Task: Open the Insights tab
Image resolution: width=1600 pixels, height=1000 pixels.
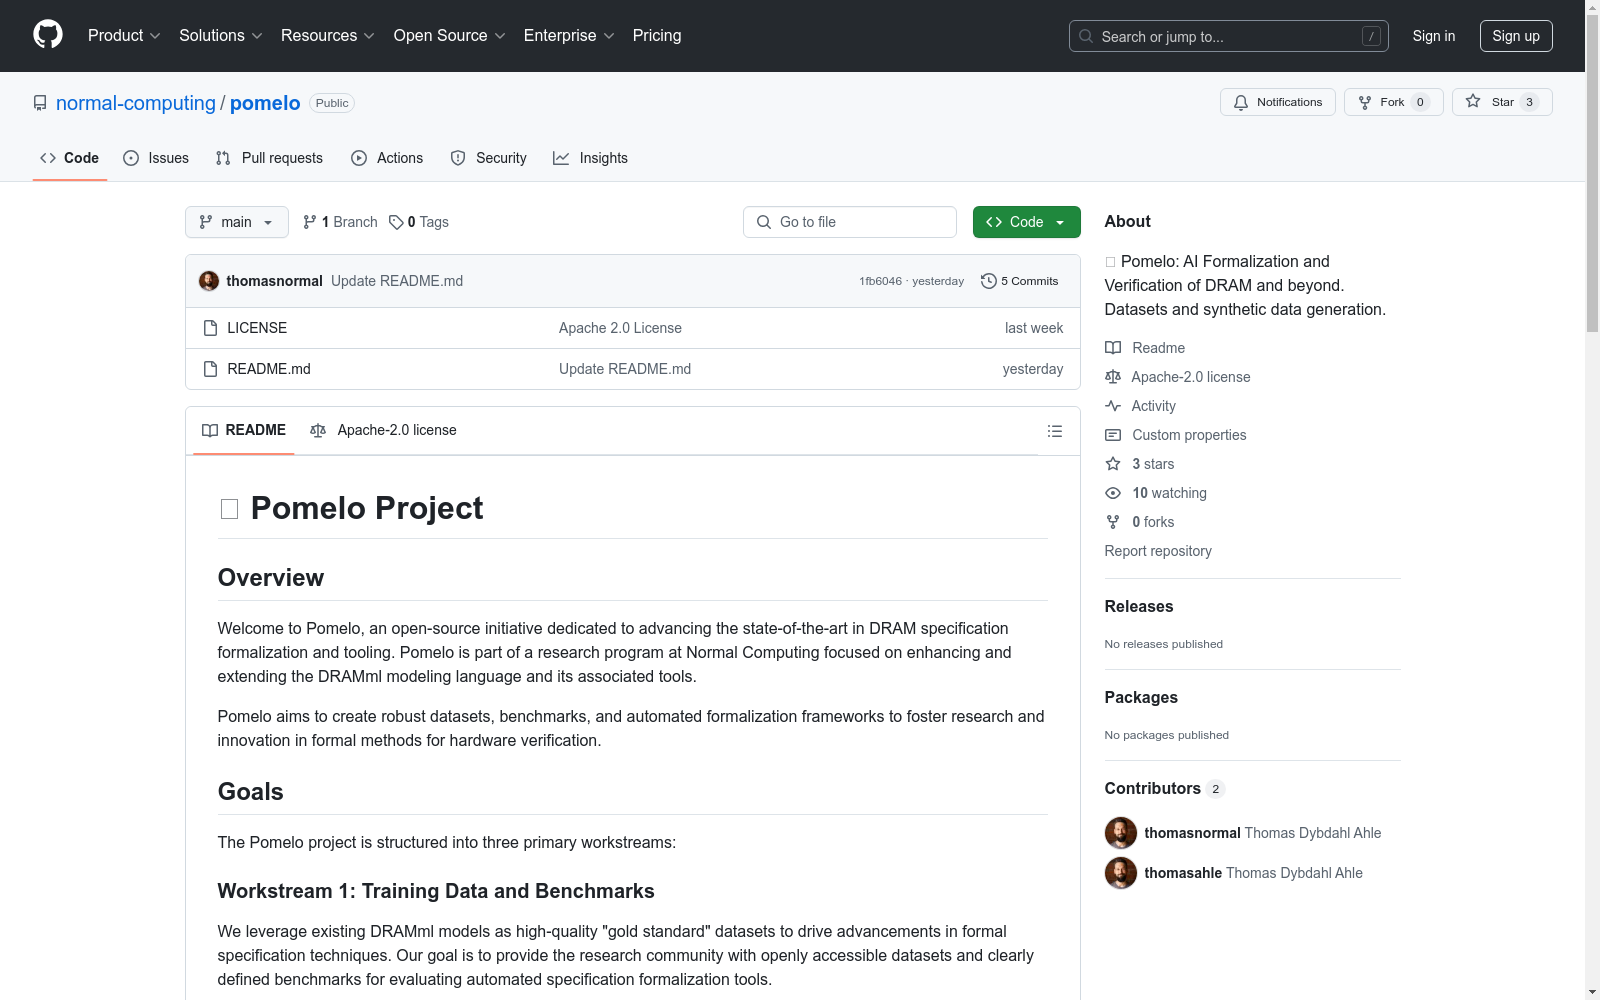Action: [591, 158]
